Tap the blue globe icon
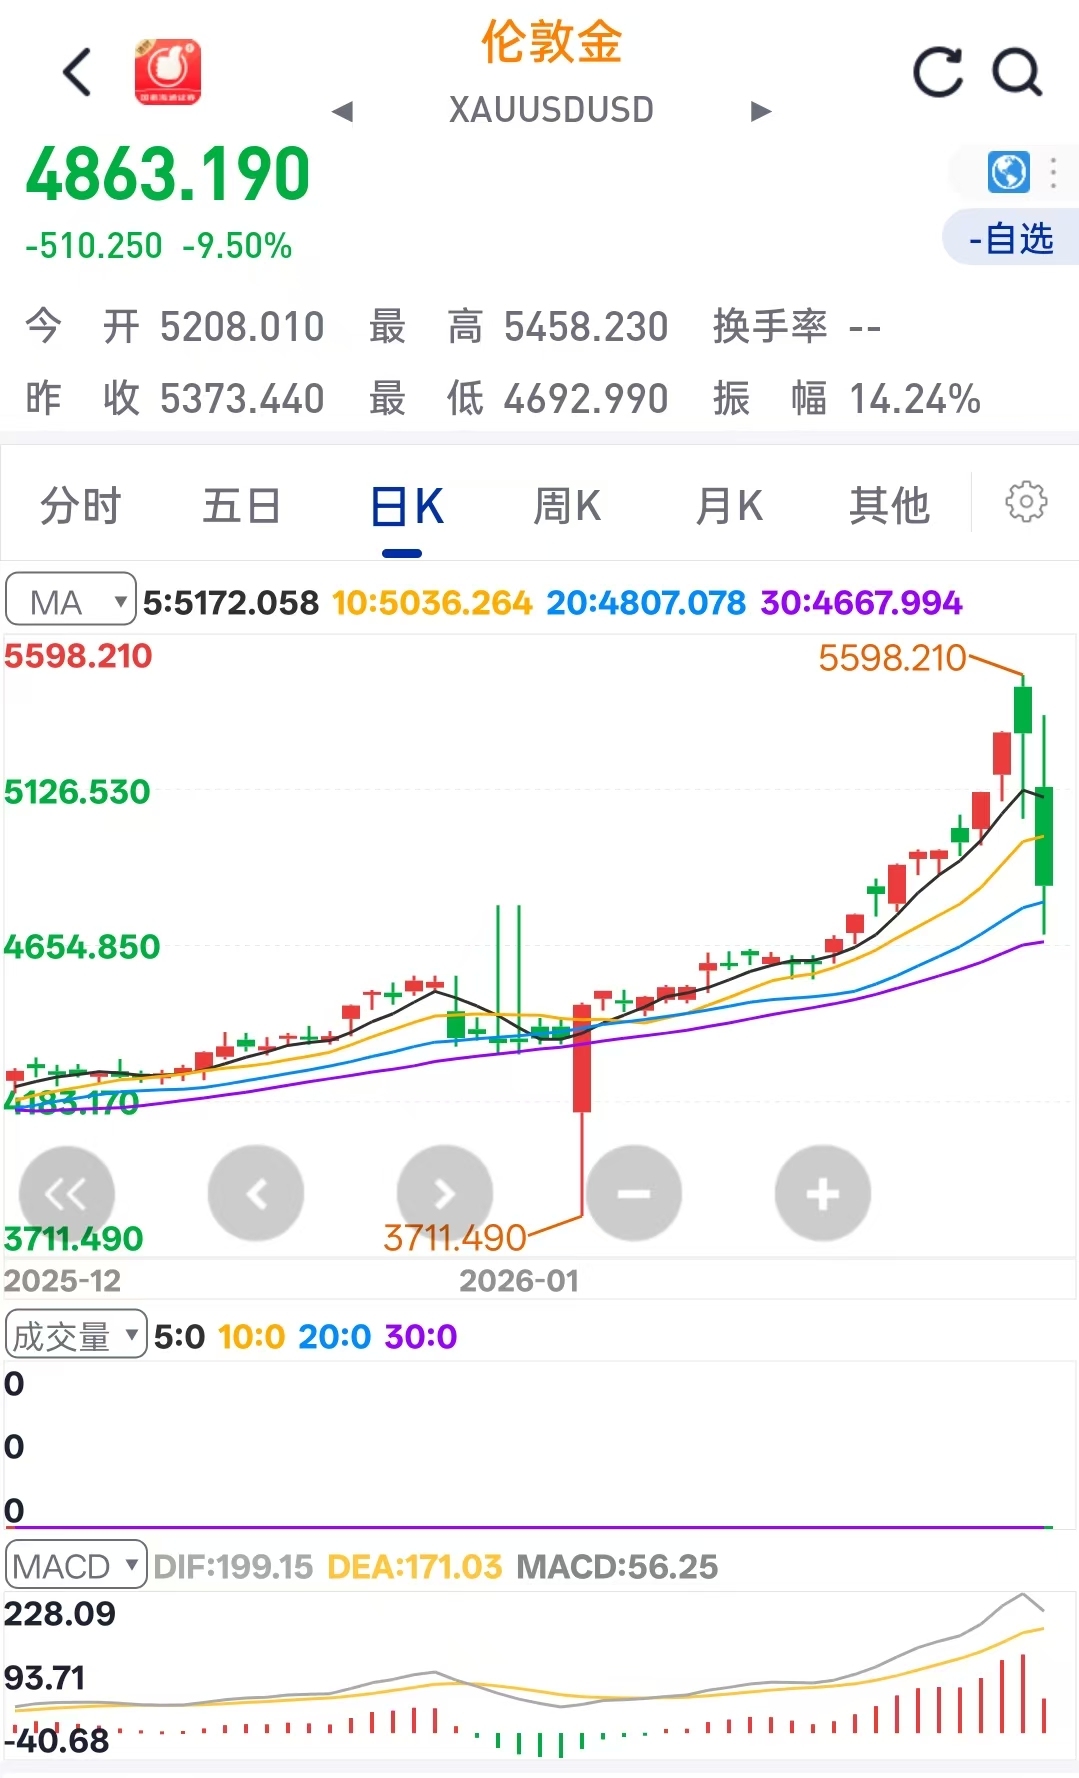 click(x=1008, y=172)
